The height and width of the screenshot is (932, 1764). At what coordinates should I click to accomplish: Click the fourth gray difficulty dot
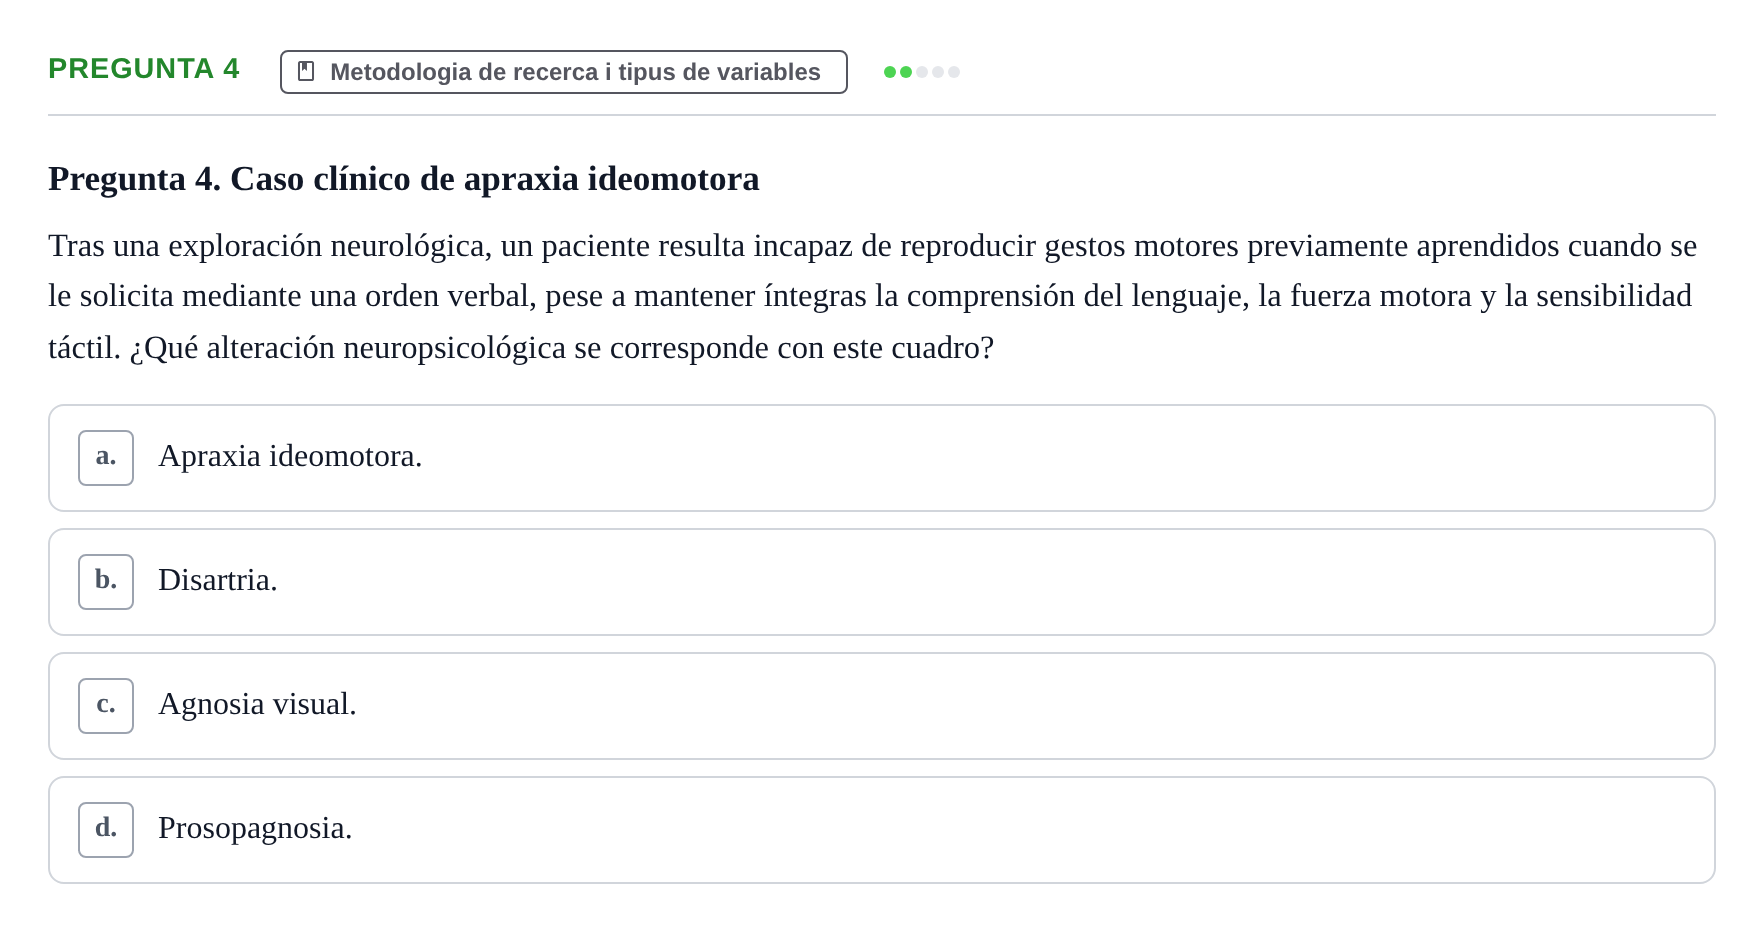click(x=938, y=72)
